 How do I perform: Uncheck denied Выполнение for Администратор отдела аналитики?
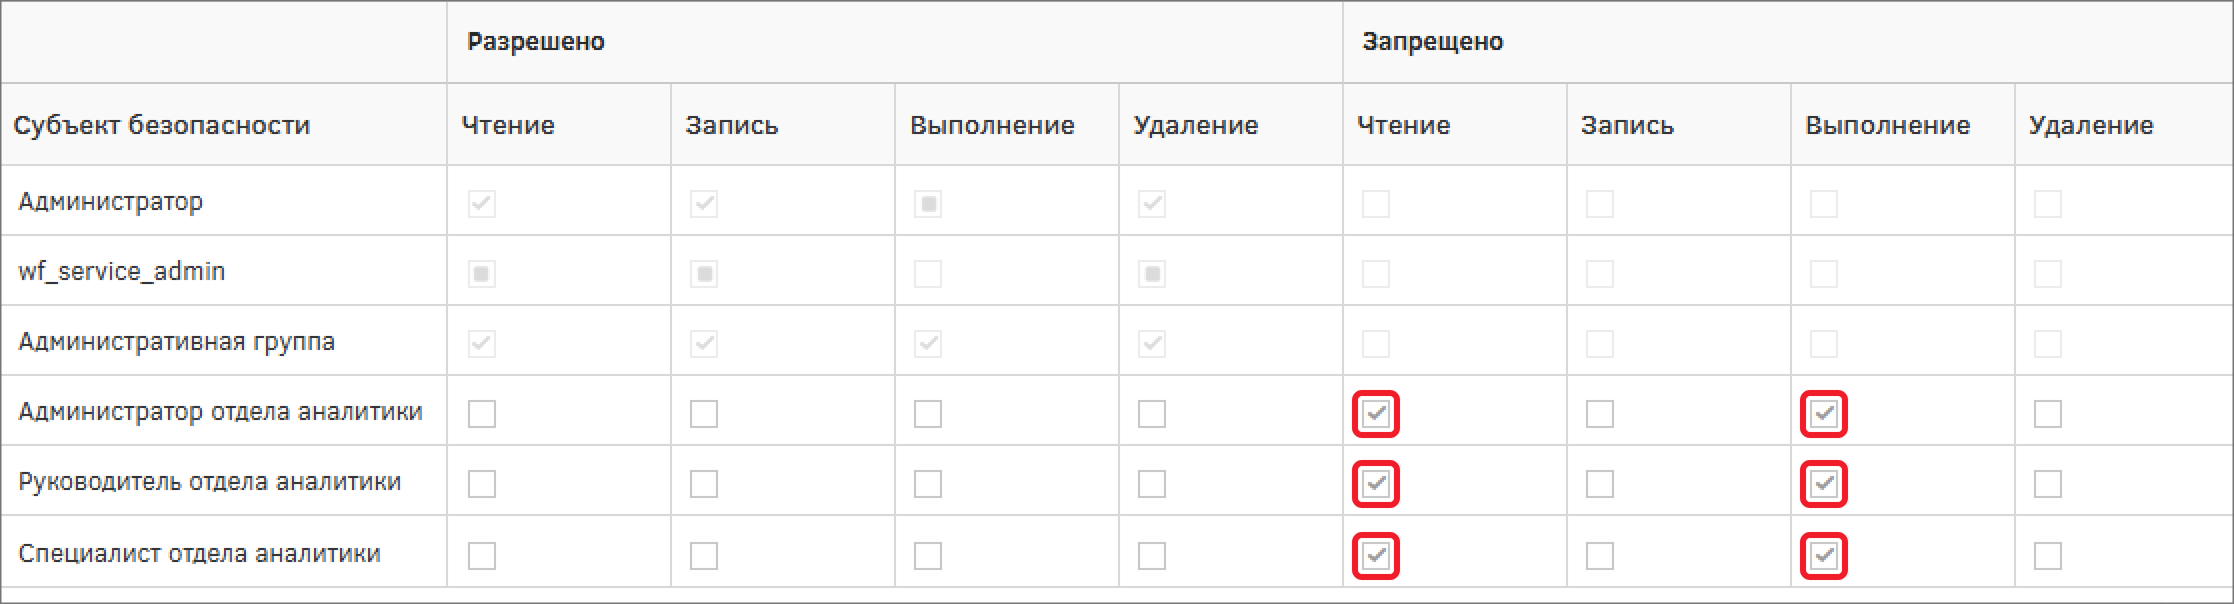tap(1824, 414)
